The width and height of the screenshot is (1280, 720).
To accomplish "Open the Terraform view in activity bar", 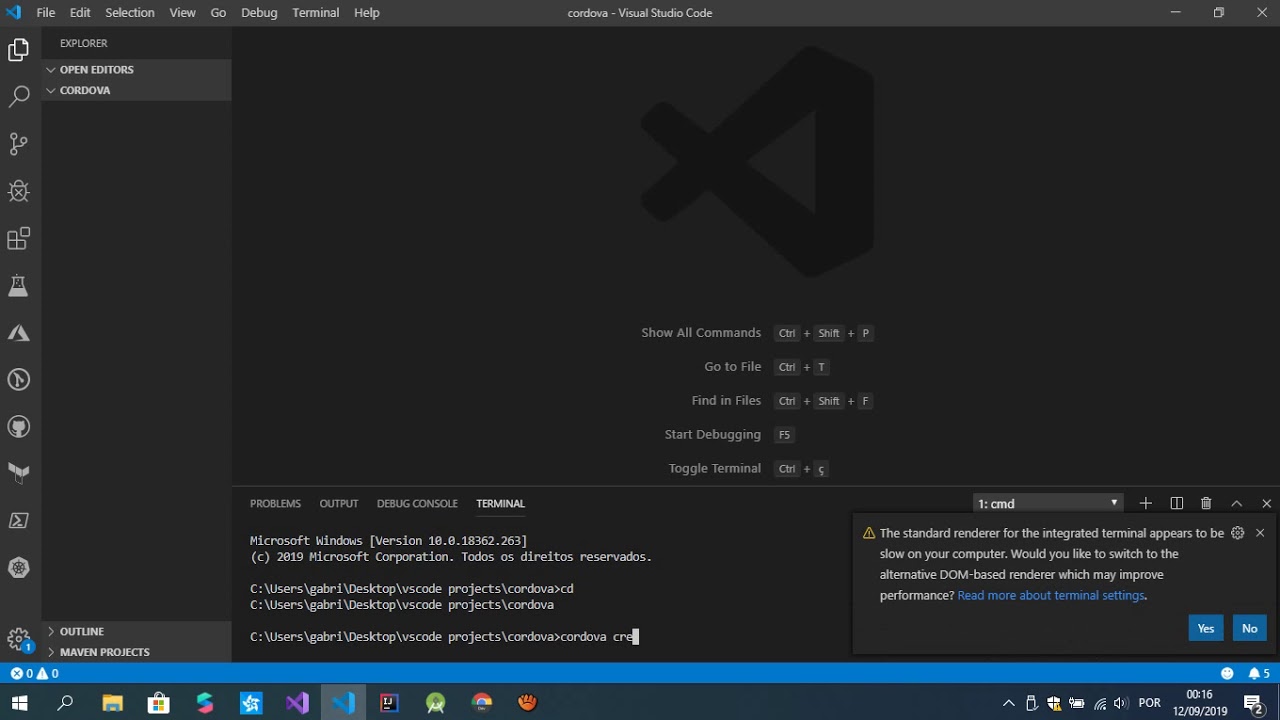I will tap(19, 474).
